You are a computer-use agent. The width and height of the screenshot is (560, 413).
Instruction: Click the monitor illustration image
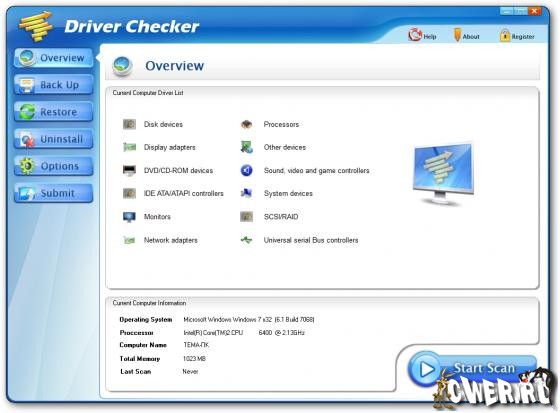pos(443,174)
